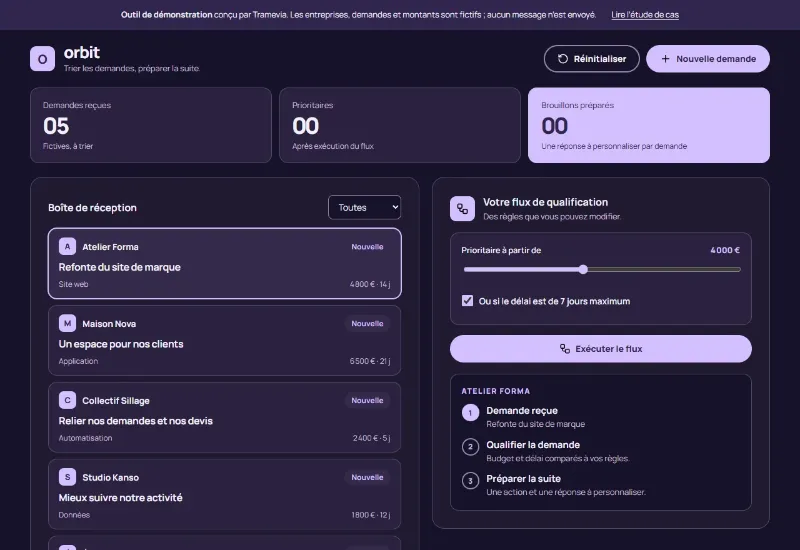Click the Site web category label

73,284
